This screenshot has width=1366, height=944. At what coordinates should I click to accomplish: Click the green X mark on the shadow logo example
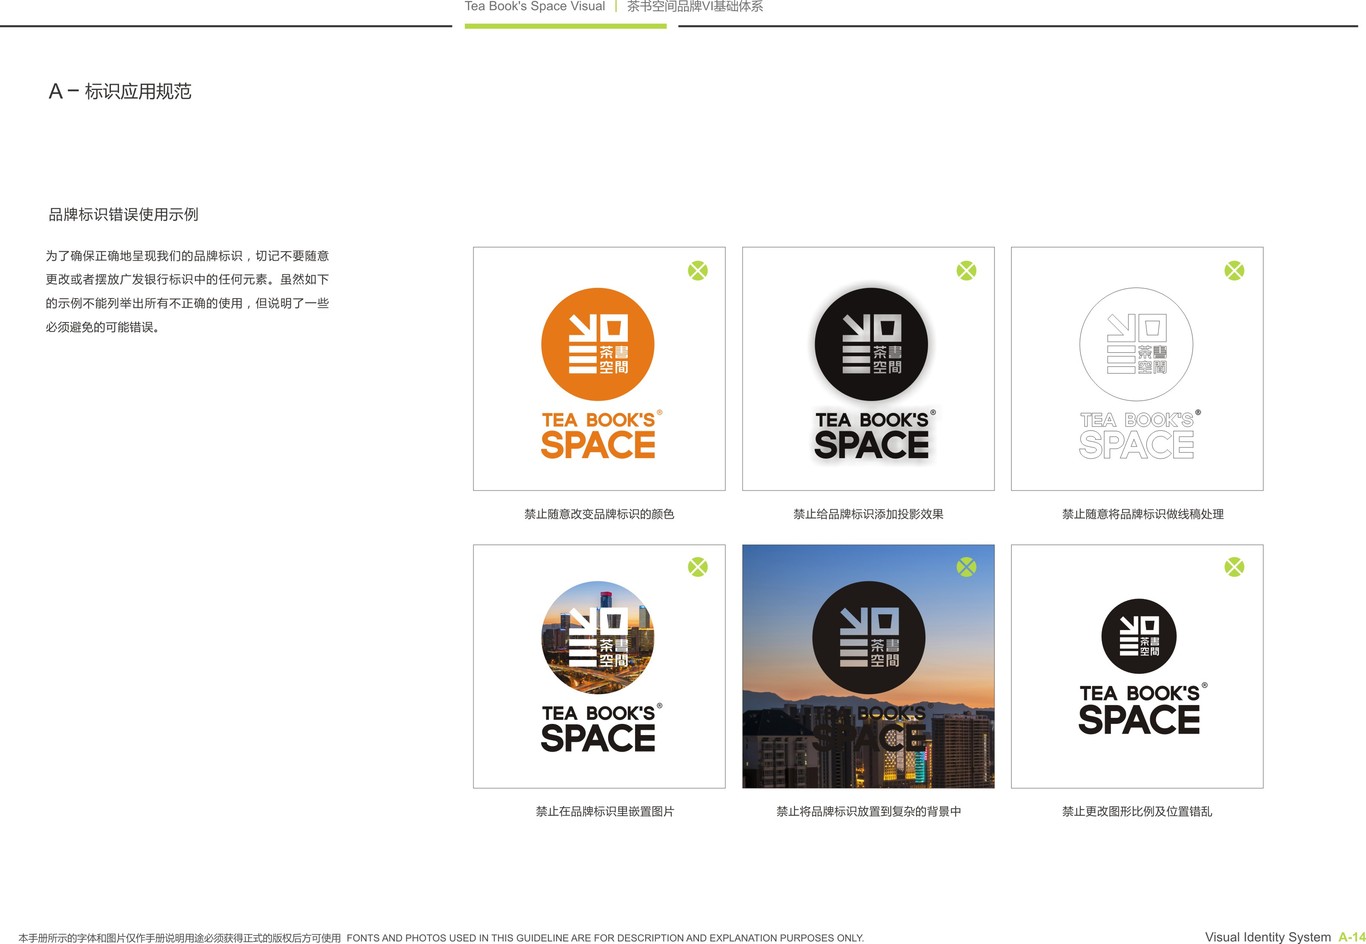(966, 270)
